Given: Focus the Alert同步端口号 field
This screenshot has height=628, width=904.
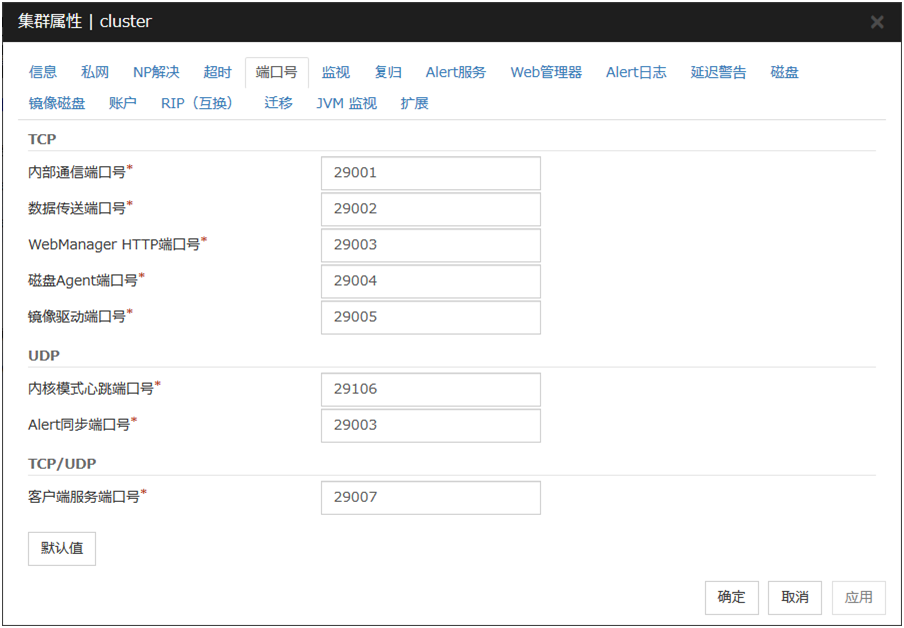Looking at the screenshot, I should (x=430, y=425).
